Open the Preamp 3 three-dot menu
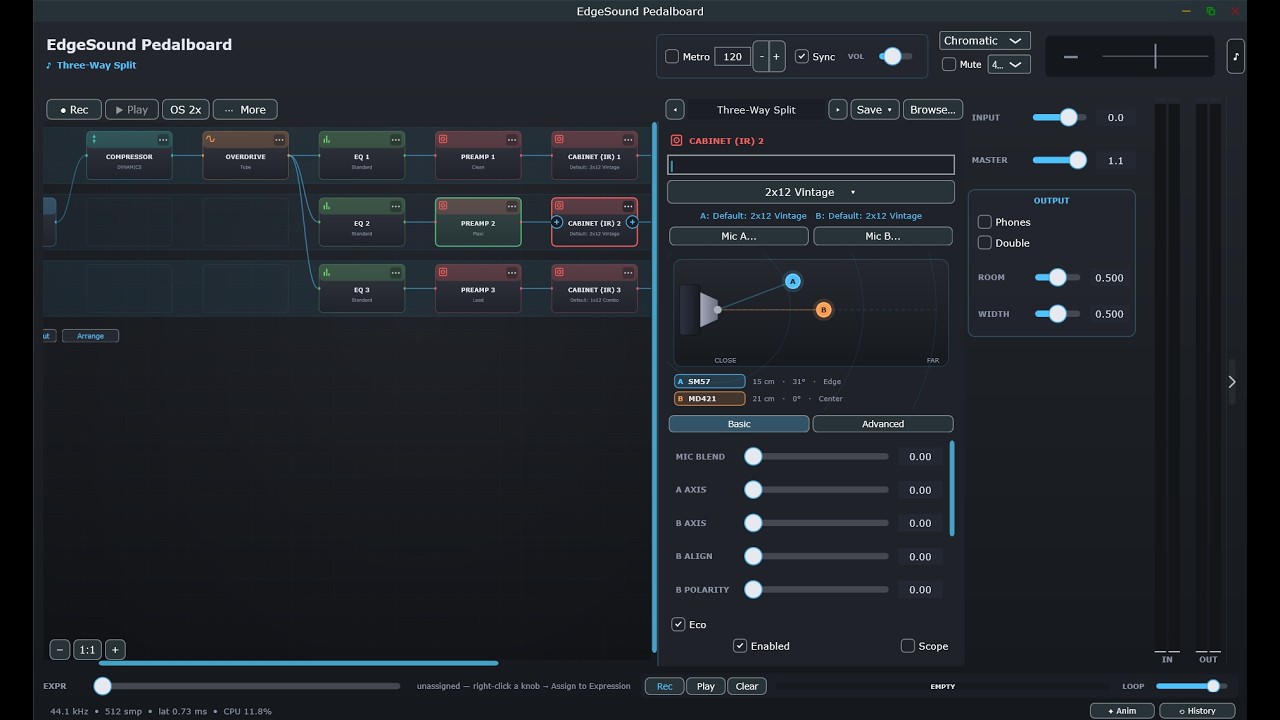 pos(512,272)
